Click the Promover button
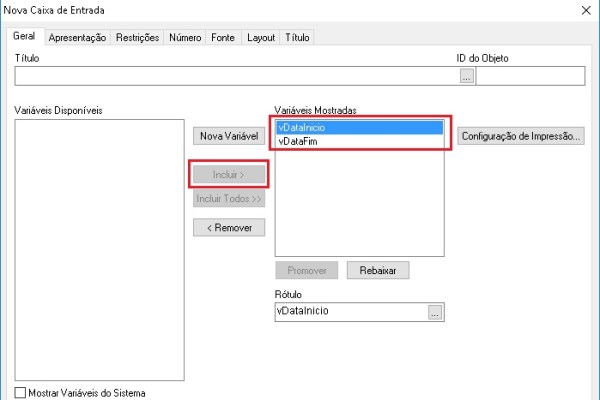The width and height of the screenshot is (600, 400). [307, 270]
